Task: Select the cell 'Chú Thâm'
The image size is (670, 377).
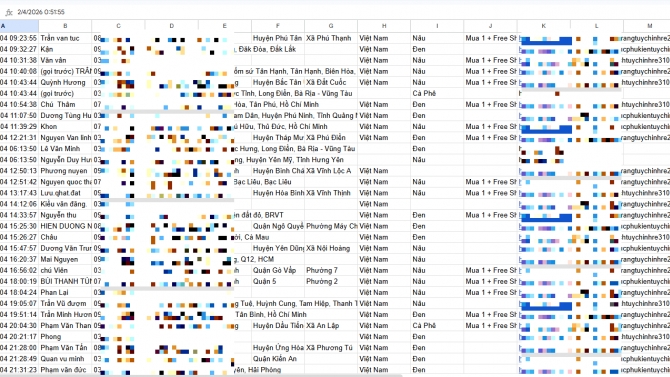Action: (65, 104)
